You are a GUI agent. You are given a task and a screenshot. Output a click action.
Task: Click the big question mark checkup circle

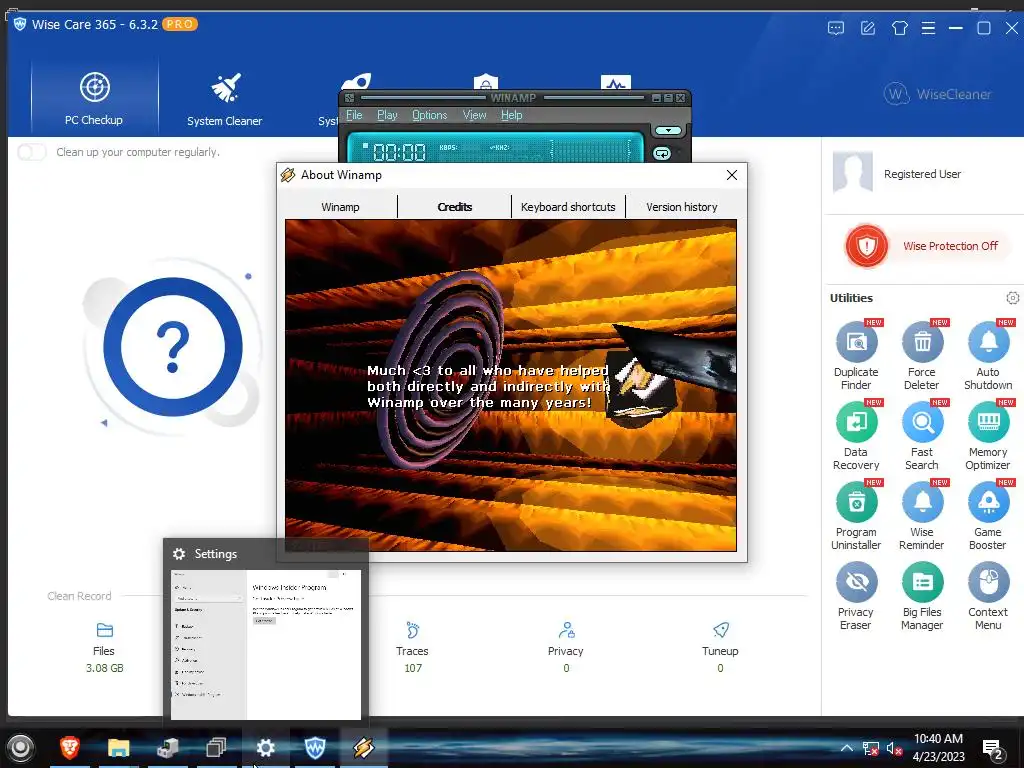pos(172,347)
